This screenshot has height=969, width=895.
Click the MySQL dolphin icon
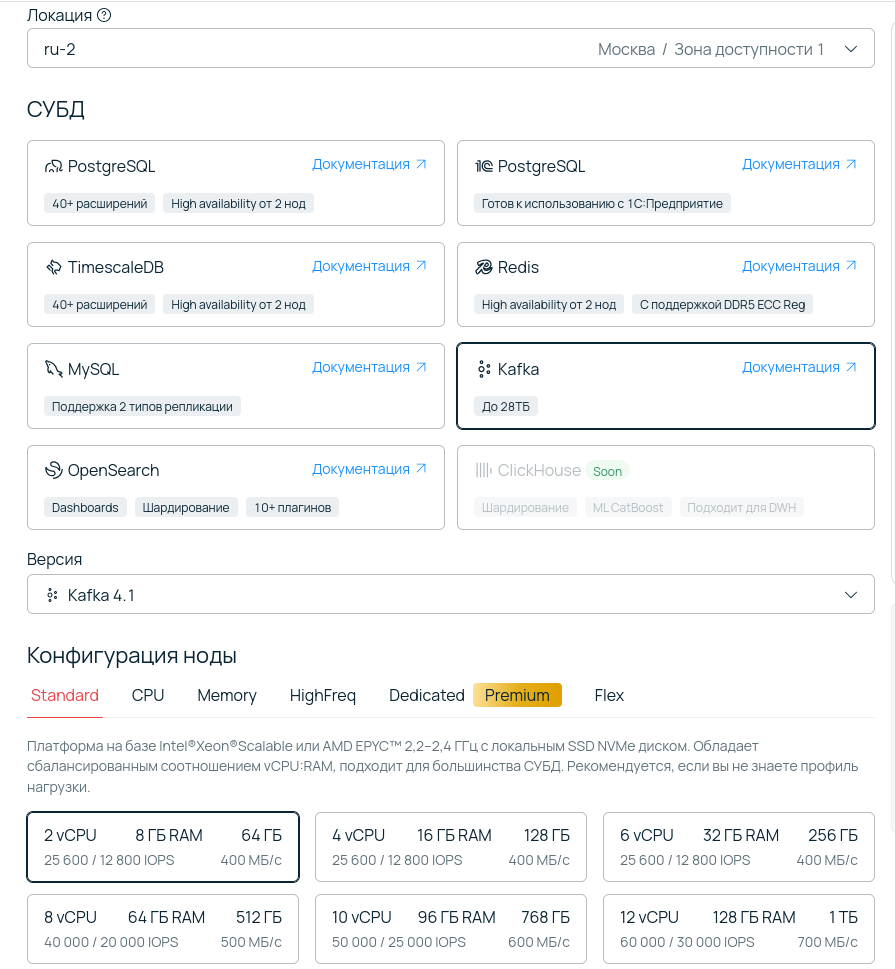[x=54, y=369]
